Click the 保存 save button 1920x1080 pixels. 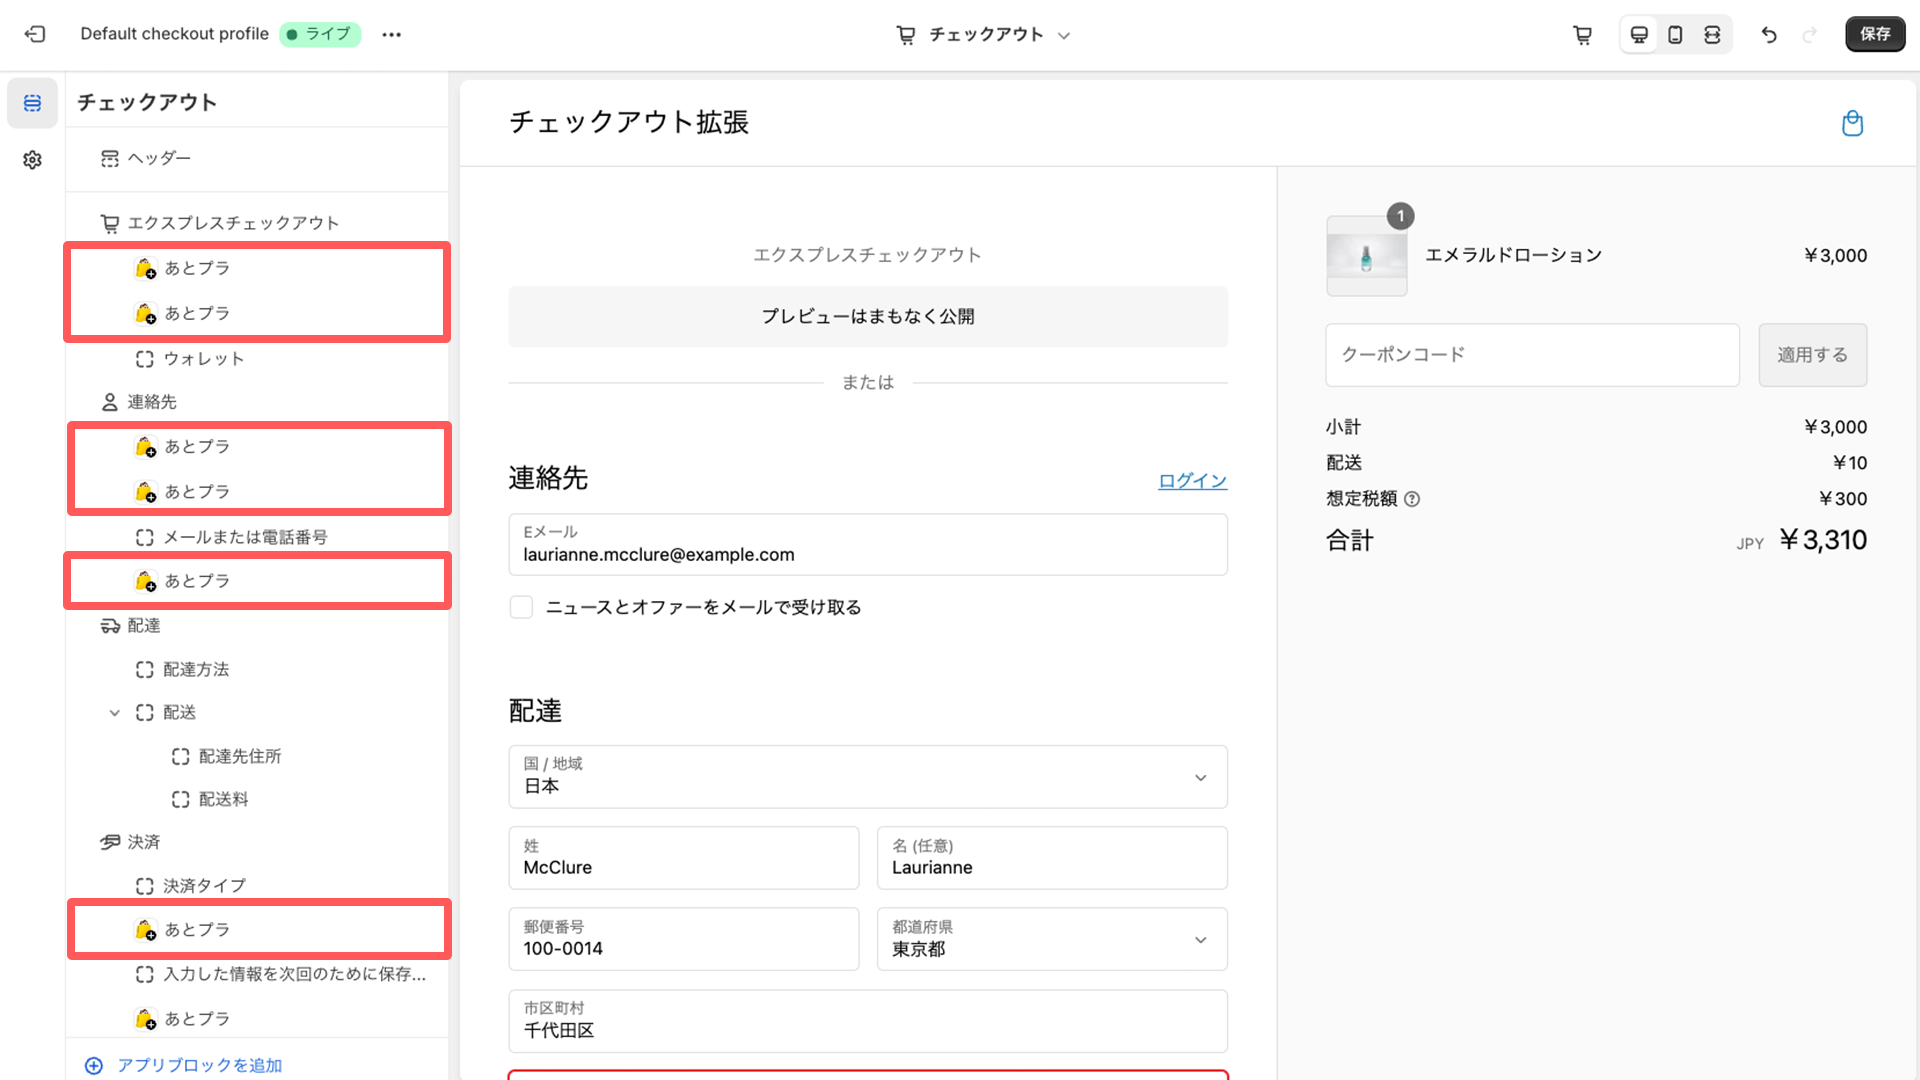[1875, 34]
